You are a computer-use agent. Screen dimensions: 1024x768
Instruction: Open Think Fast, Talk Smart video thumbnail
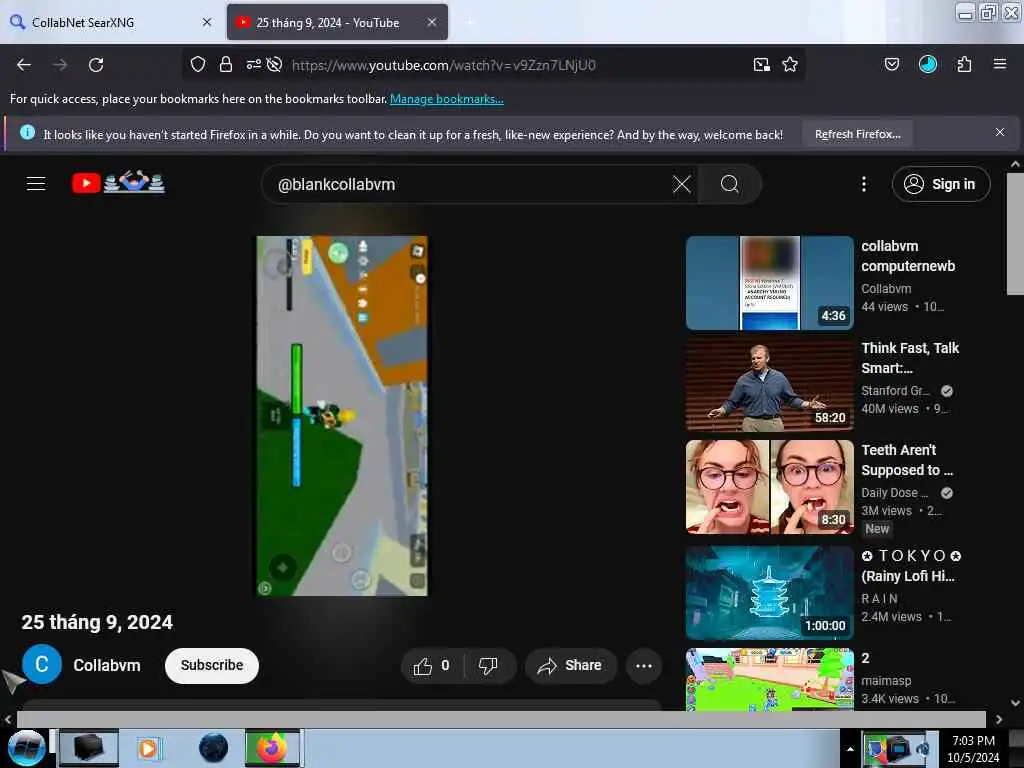pyautogui.click(x=770, y=385)
